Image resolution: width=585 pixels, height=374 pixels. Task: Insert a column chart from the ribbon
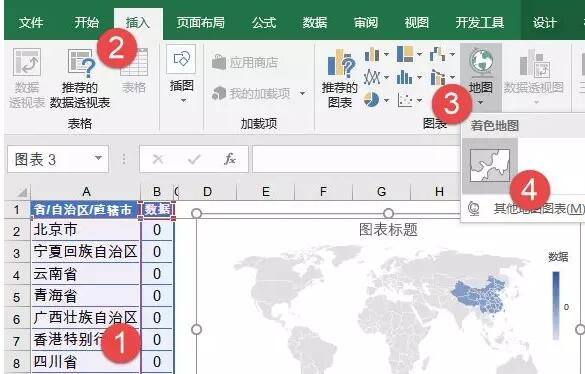372,55
